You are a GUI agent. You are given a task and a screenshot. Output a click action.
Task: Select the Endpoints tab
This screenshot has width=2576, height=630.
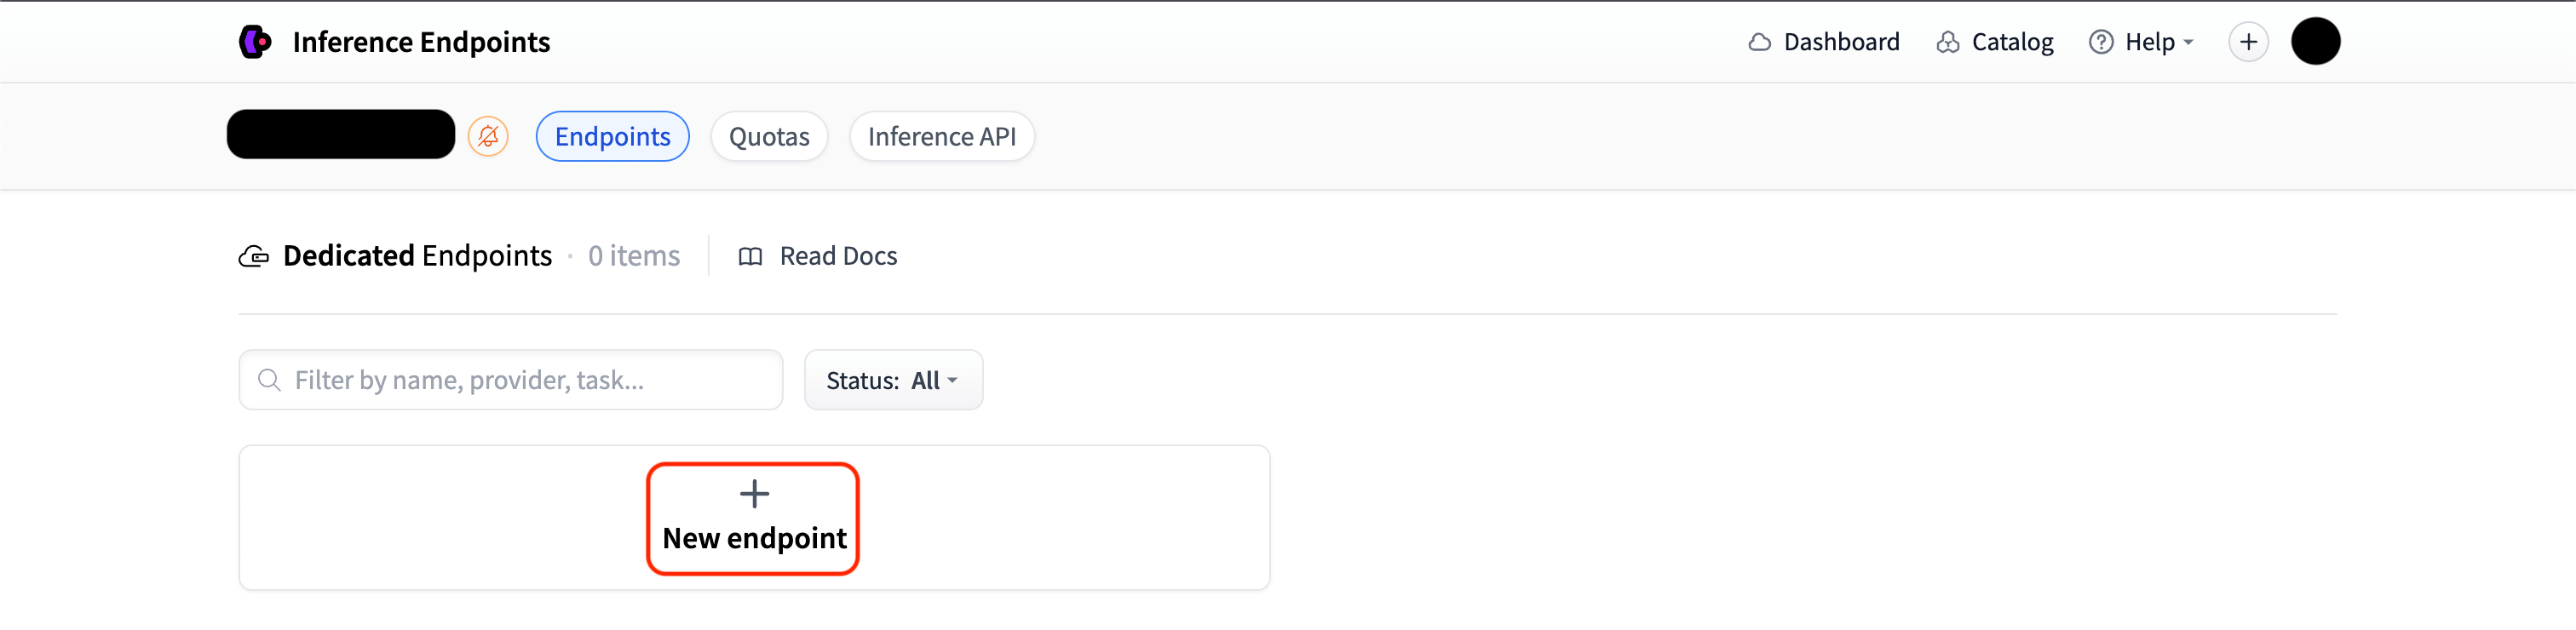click(612, 136)
